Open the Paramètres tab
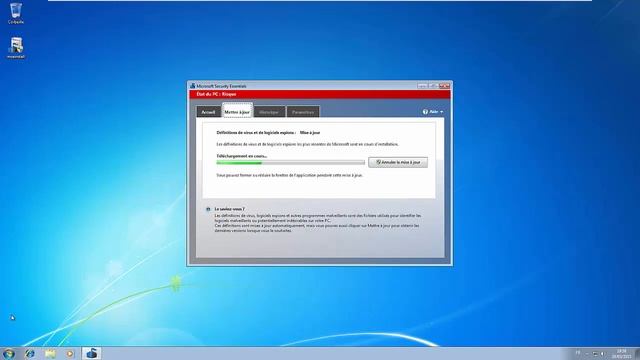 [303, 112]
